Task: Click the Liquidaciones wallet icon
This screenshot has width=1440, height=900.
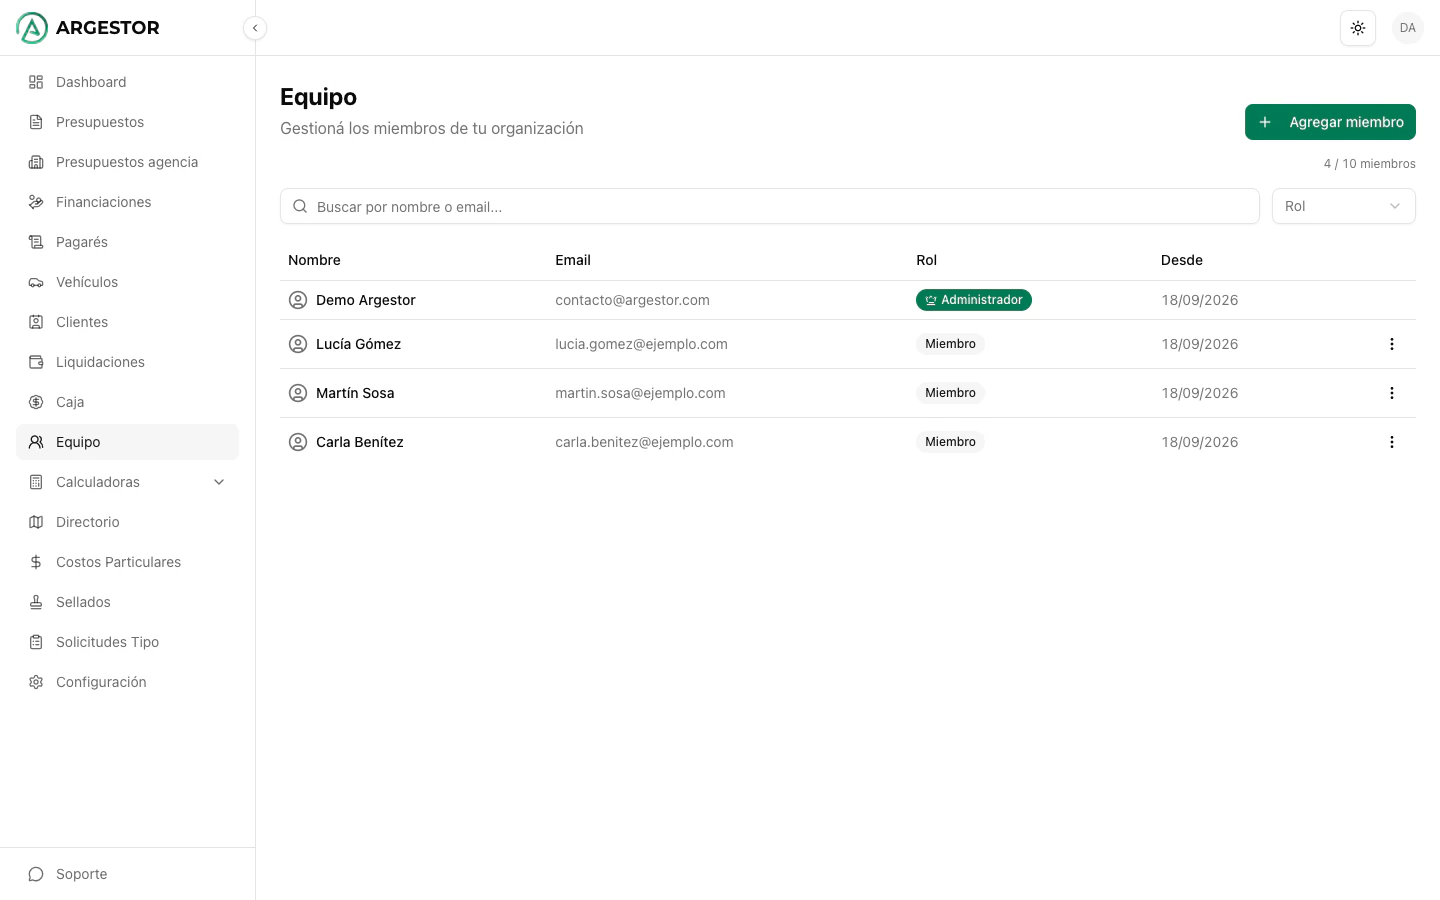Action: tap(36, 362)
